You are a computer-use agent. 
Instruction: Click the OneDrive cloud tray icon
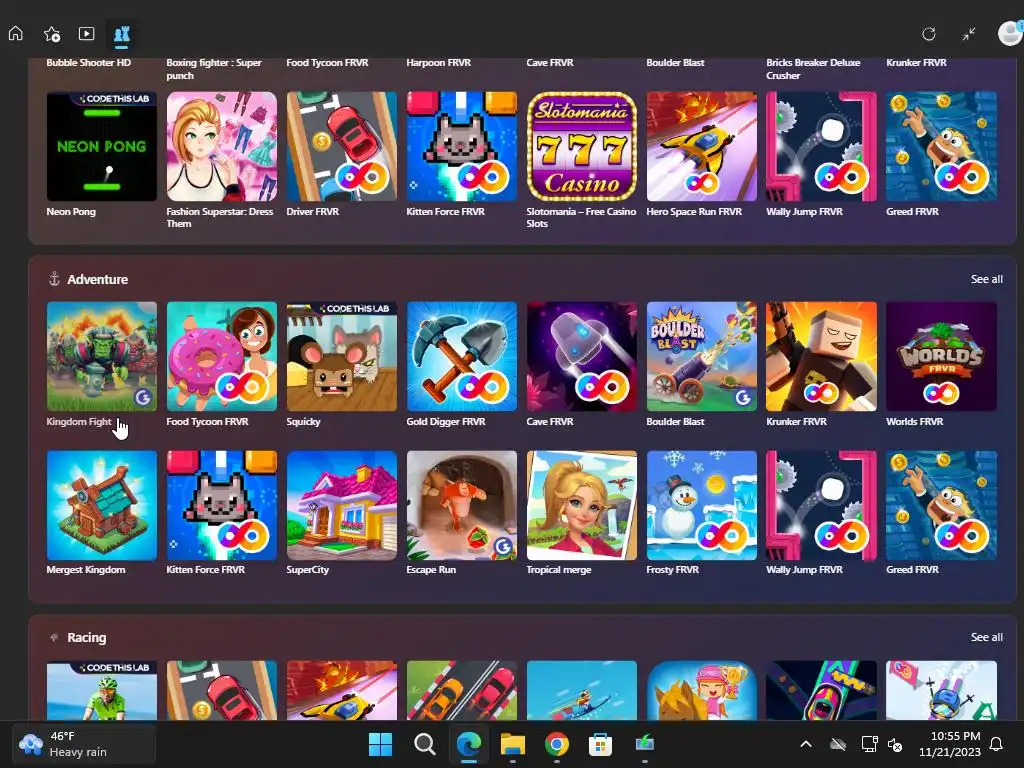coord(838,744)
